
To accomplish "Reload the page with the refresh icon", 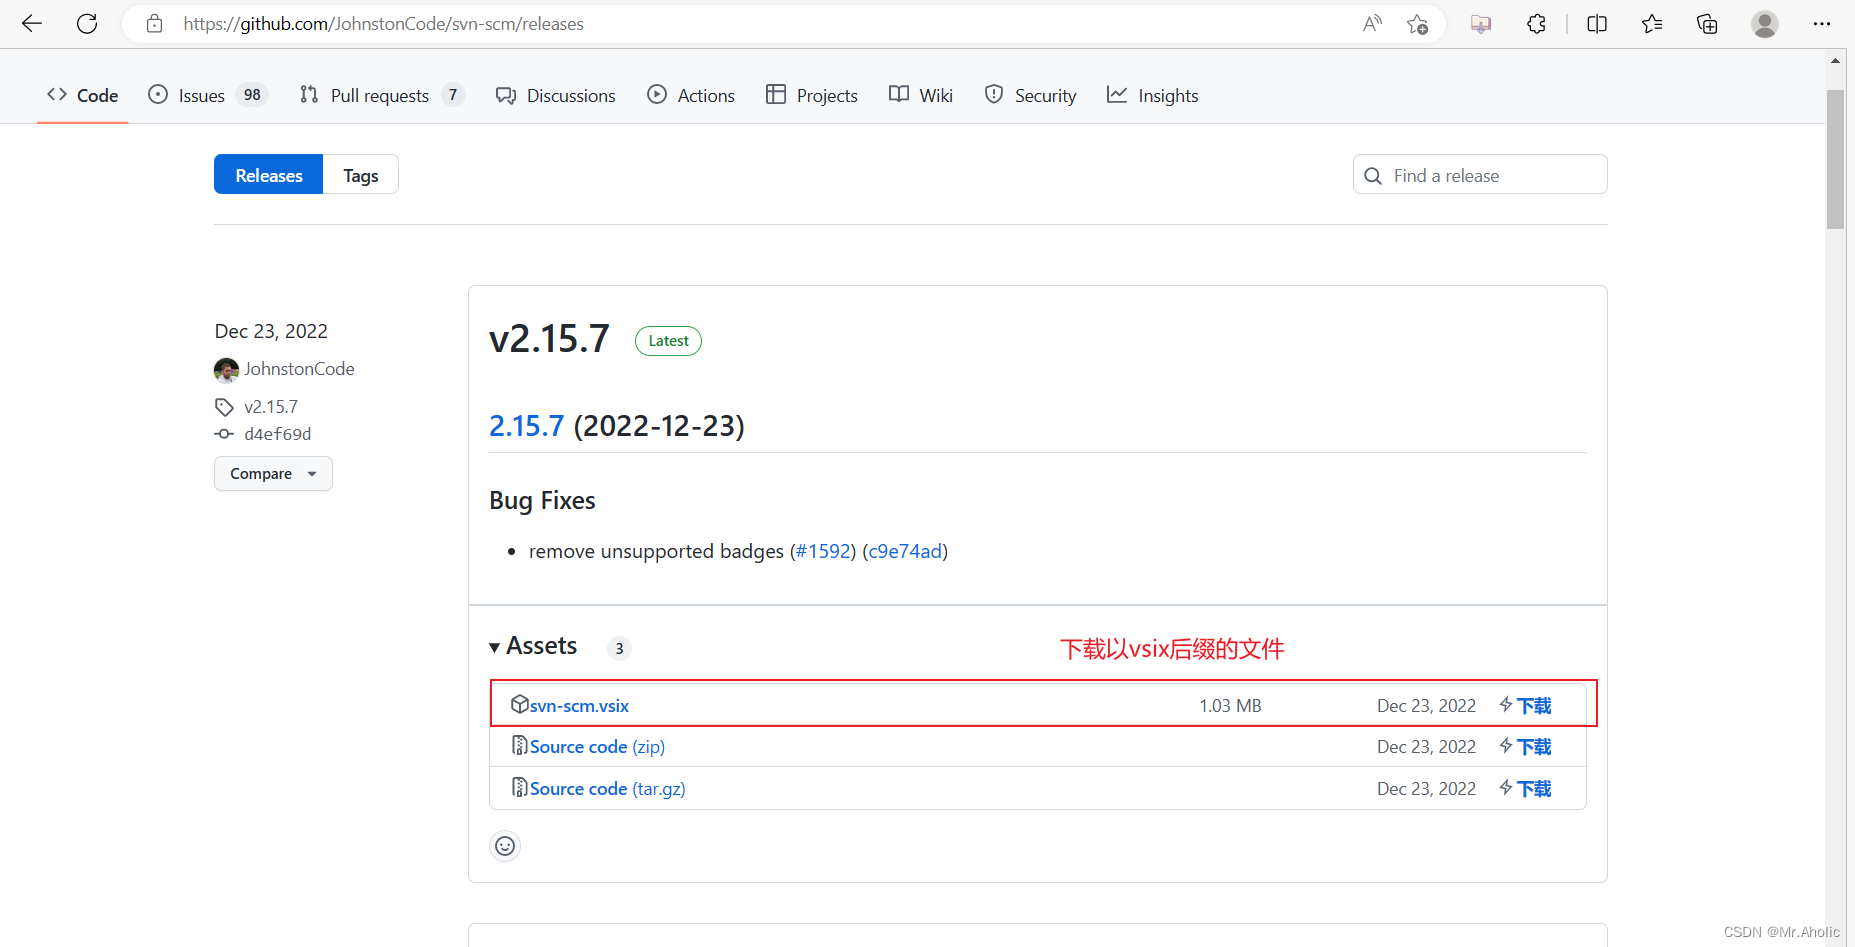I will (87, 24).
